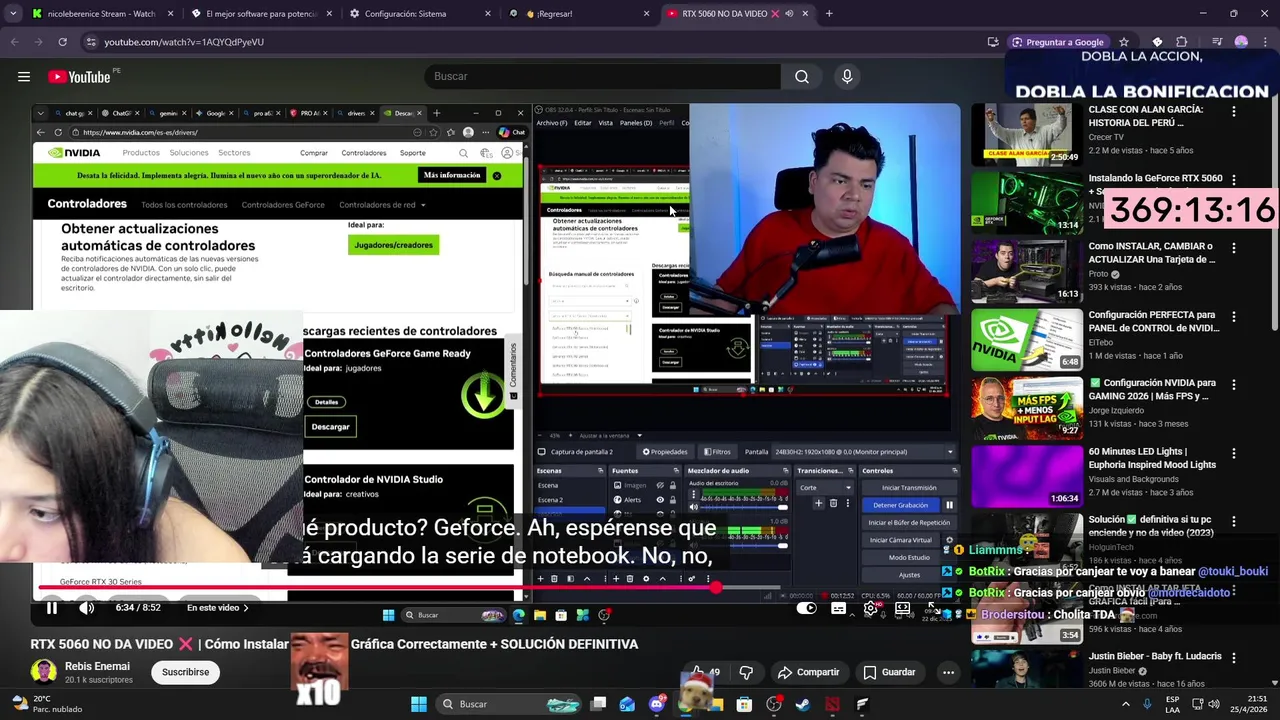The image size is (1280, 720).
Task: Start voice search with microphone icon
Action: [847, 76]
